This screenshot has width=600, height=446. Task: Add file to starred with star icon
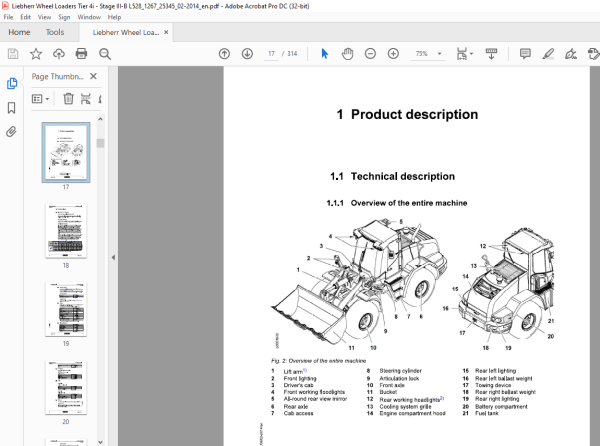coord(36,54)
